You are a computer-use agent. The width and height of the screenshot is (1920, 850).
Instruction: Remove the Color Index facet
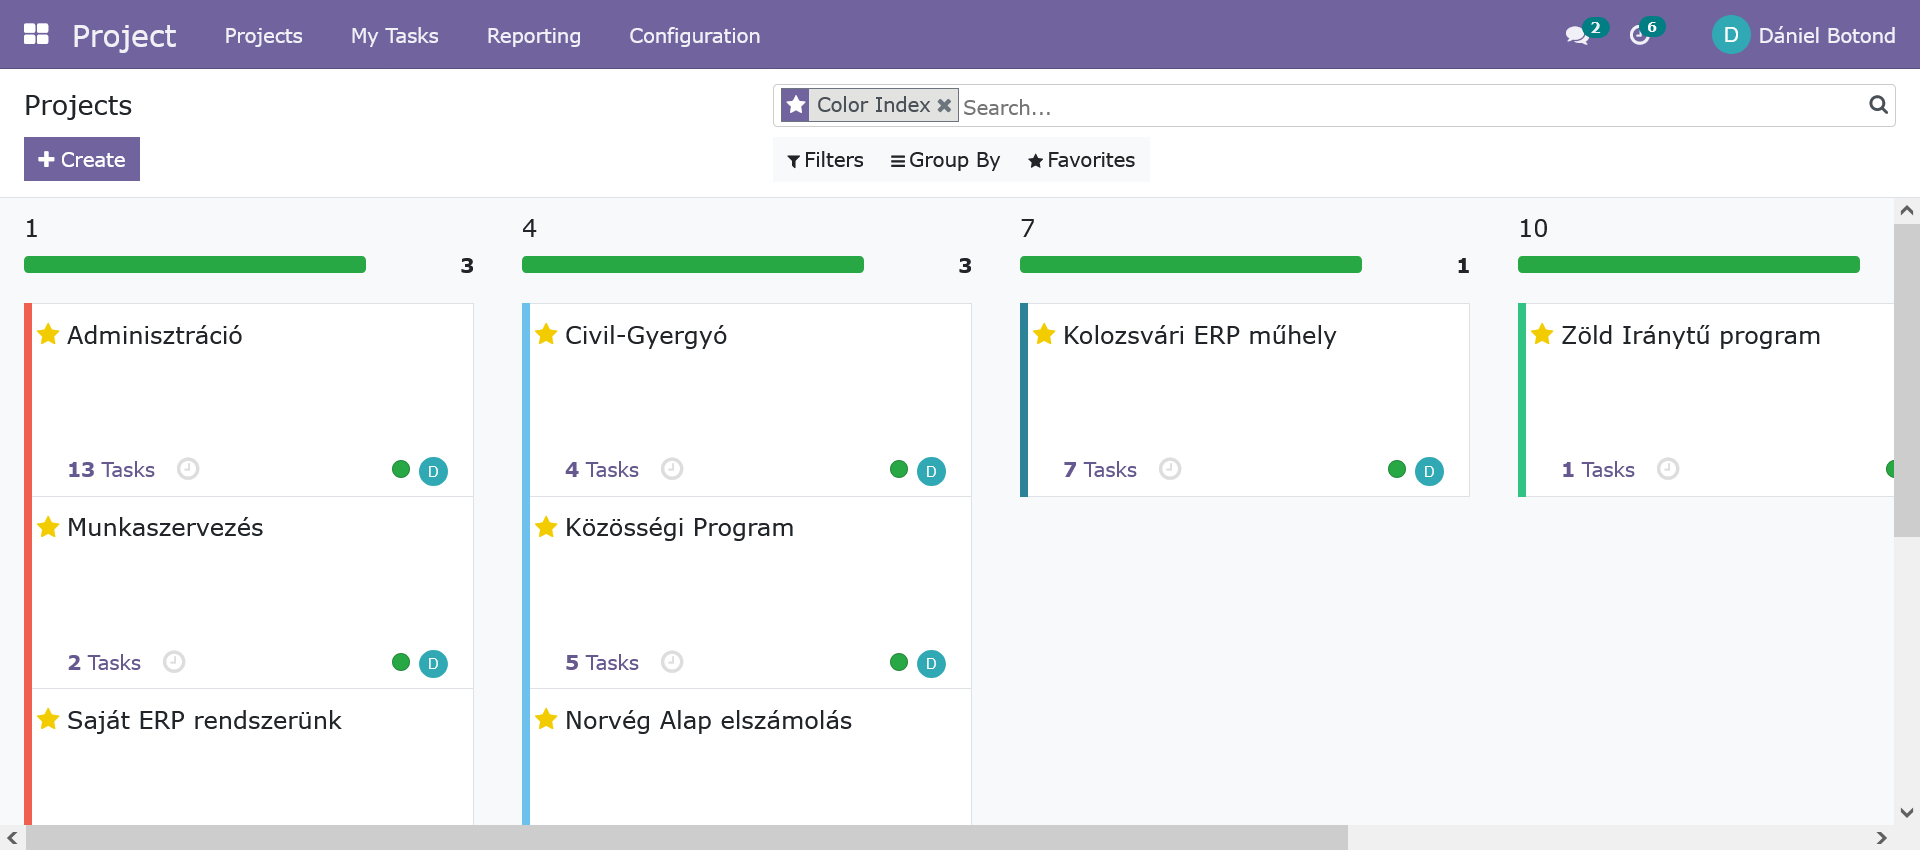point(943,105)
